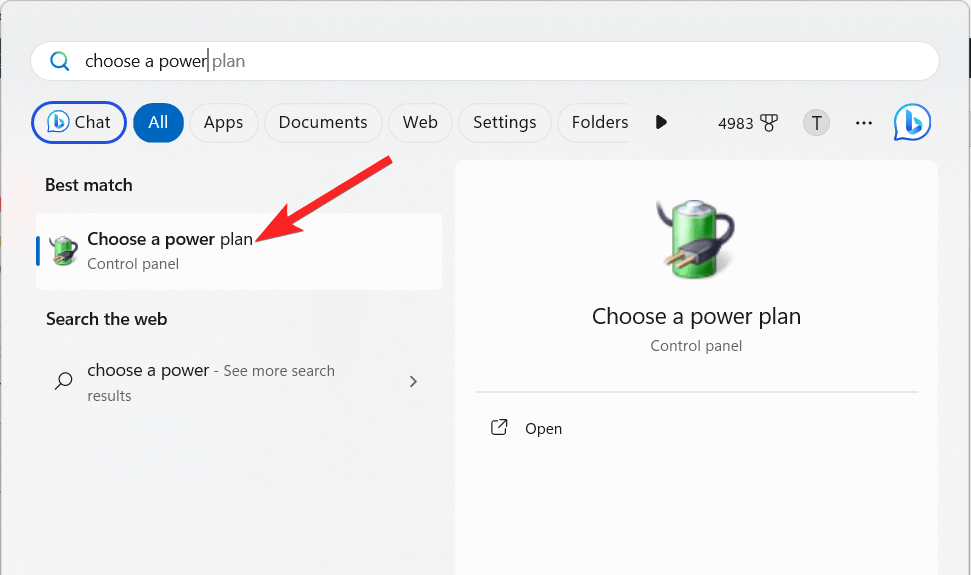Viewport: 971px width, 575px height.
Task: Click inside the search text field
Action: [x=500, y=61]
